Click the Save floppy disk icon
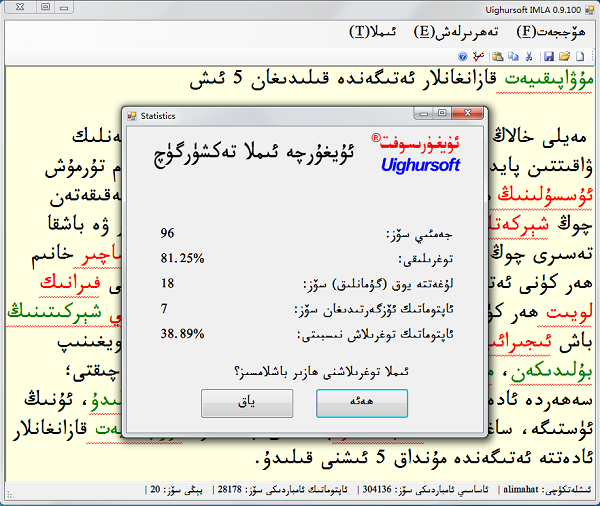Screen dimensions: 600x506 click(549, 57)
